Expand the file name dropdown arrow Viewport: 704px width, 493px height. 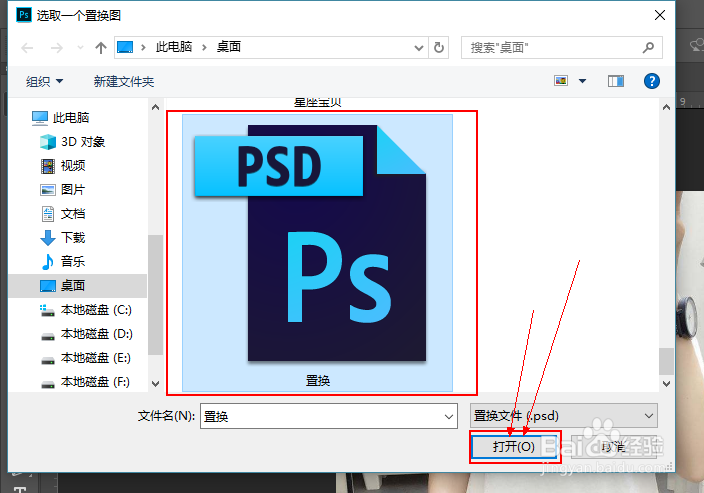point(449,417)
